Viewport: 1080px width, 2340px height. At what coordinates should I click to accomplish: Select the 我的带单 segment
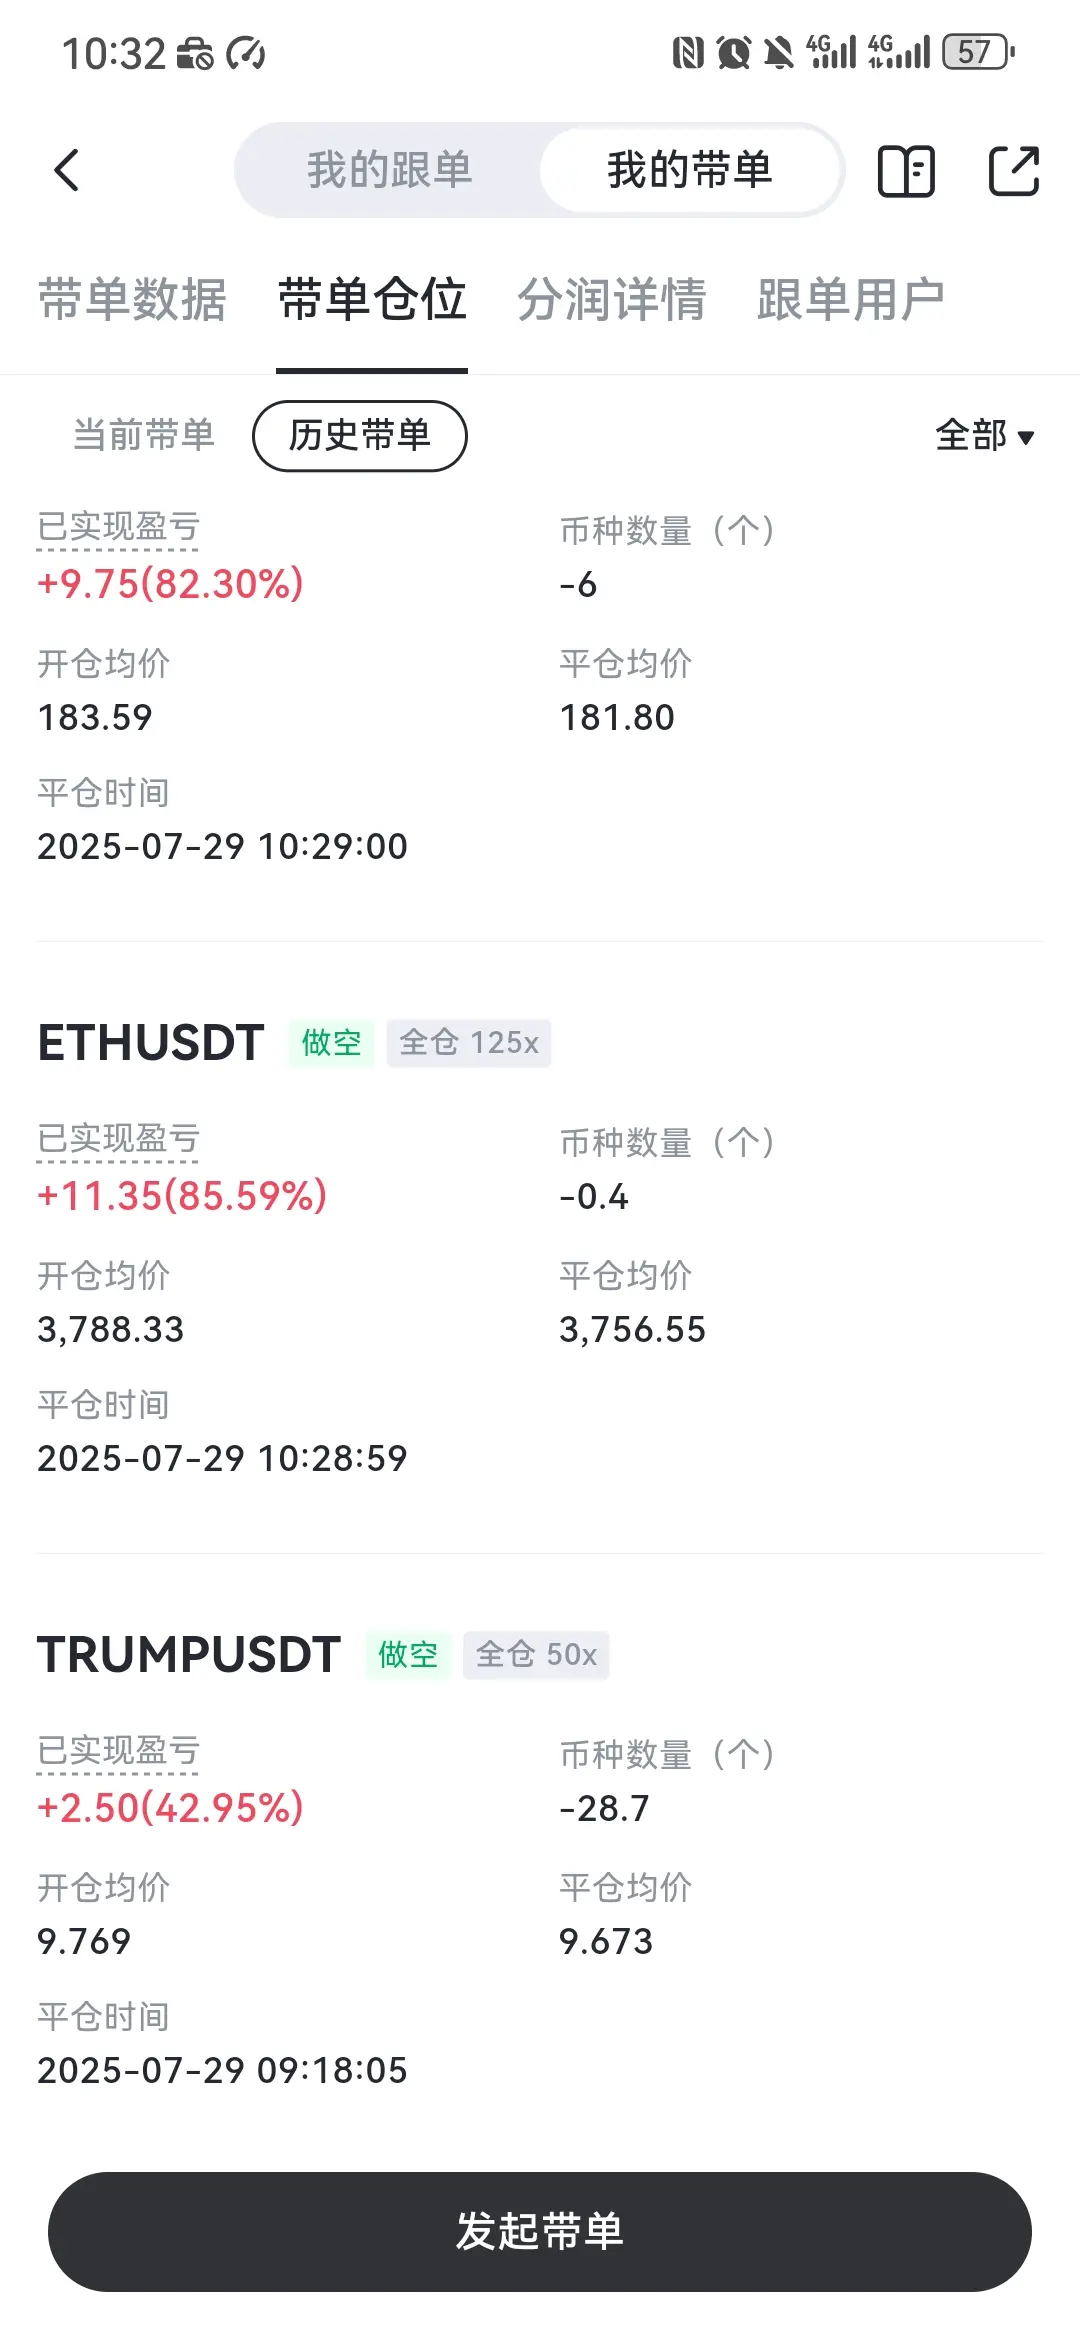coord(690,170)
